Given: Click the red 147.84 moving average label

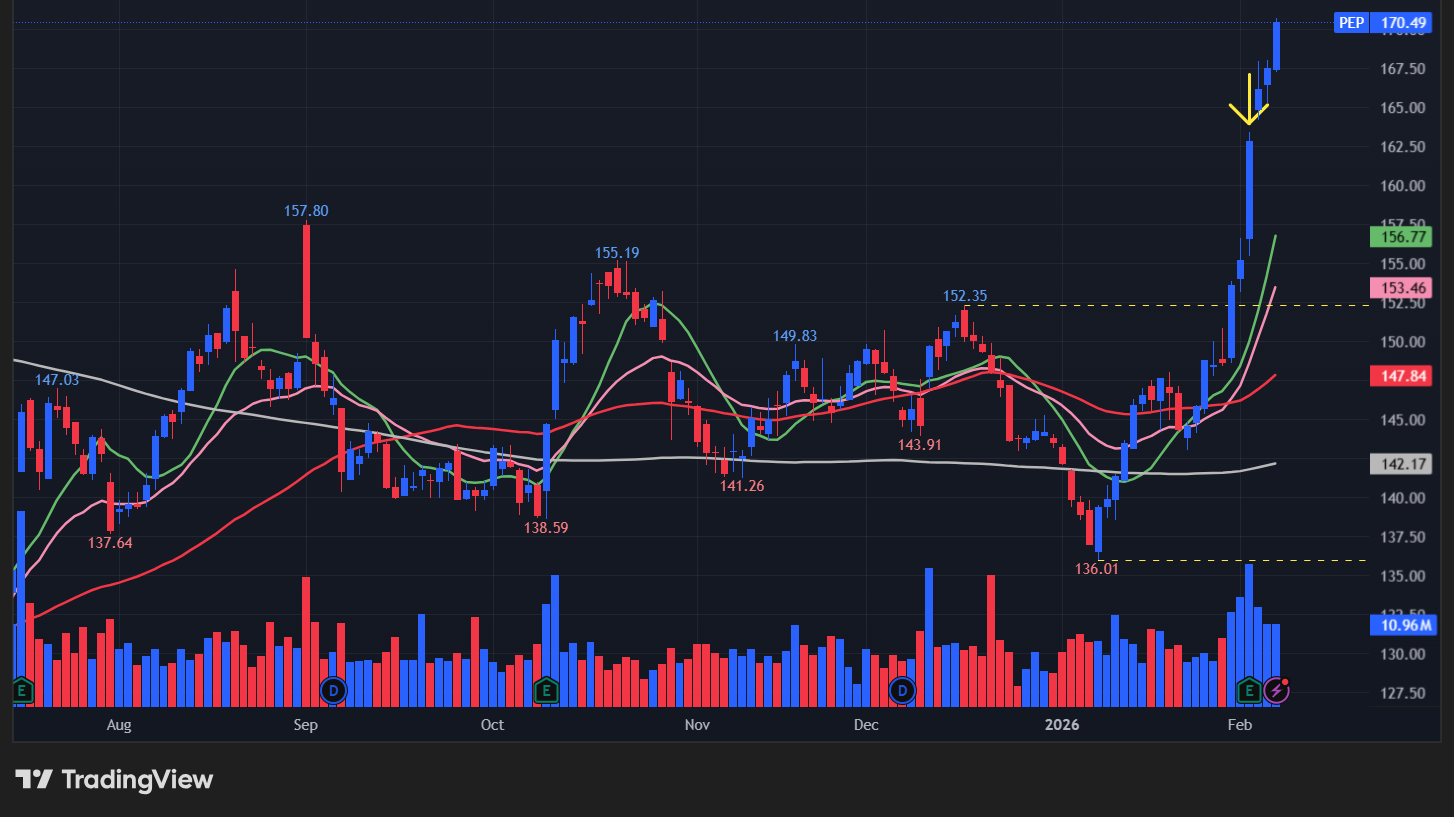Looking at the screenshot, I should (1403, 376).
